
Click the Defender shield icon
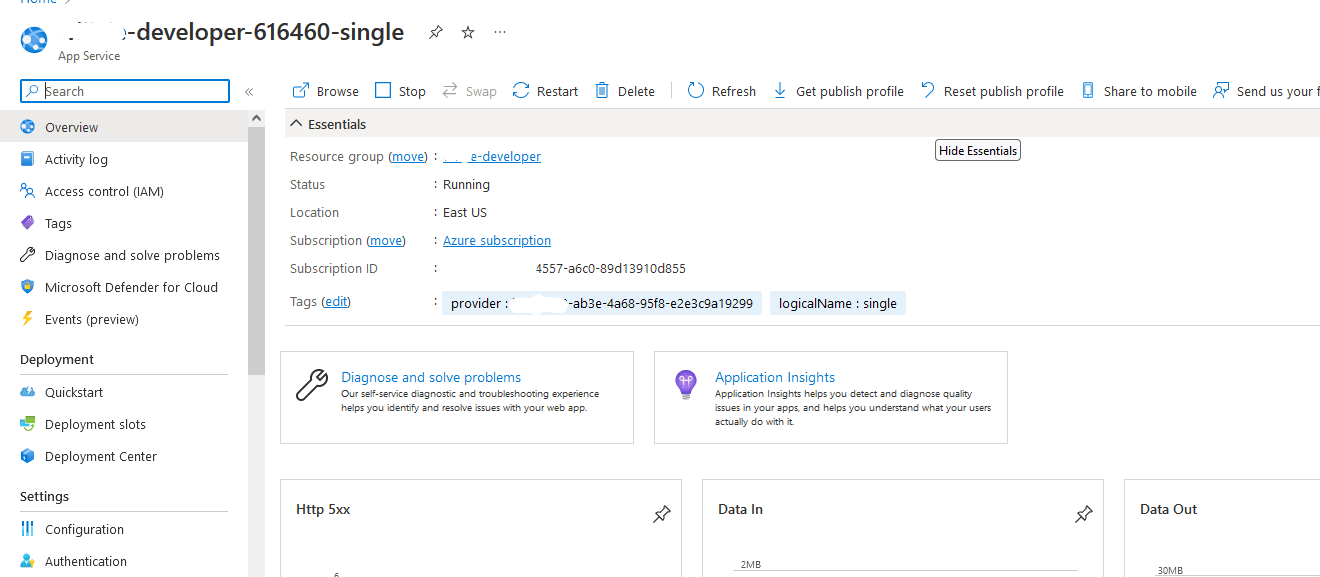tap(27, 287)
